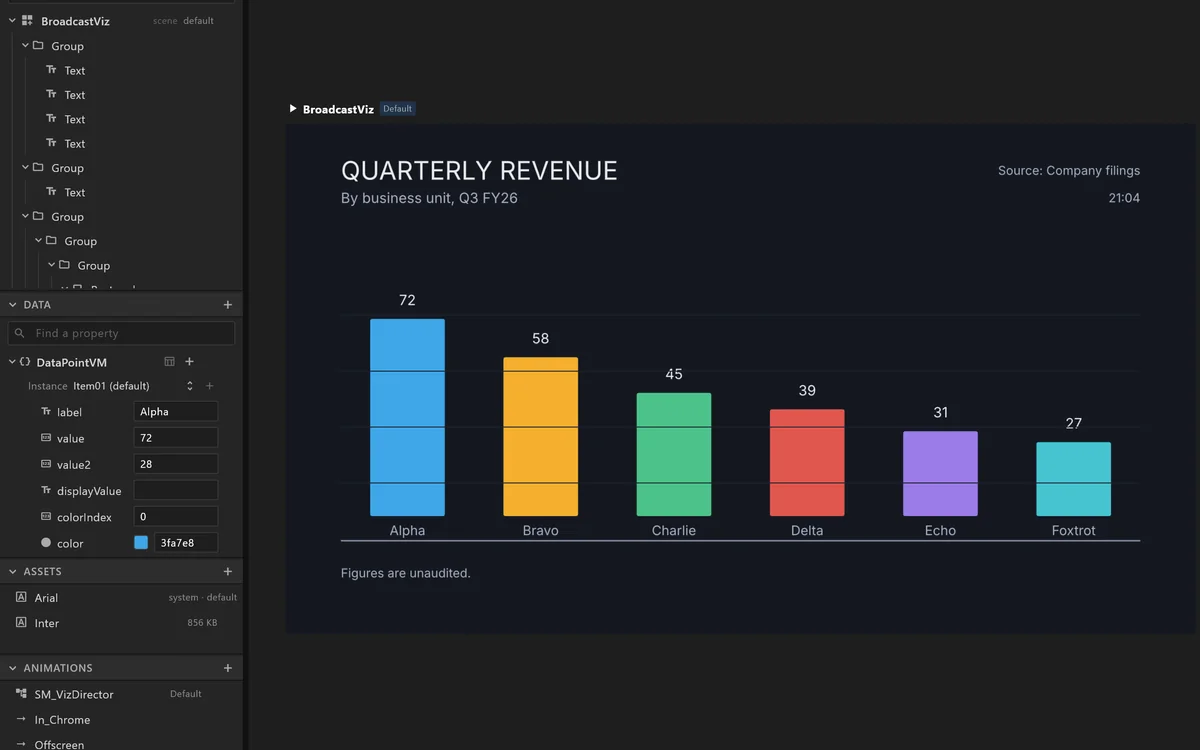Select the red Delta bar
This screenshot has width=1200, height=750.
(x=807, y=462)
